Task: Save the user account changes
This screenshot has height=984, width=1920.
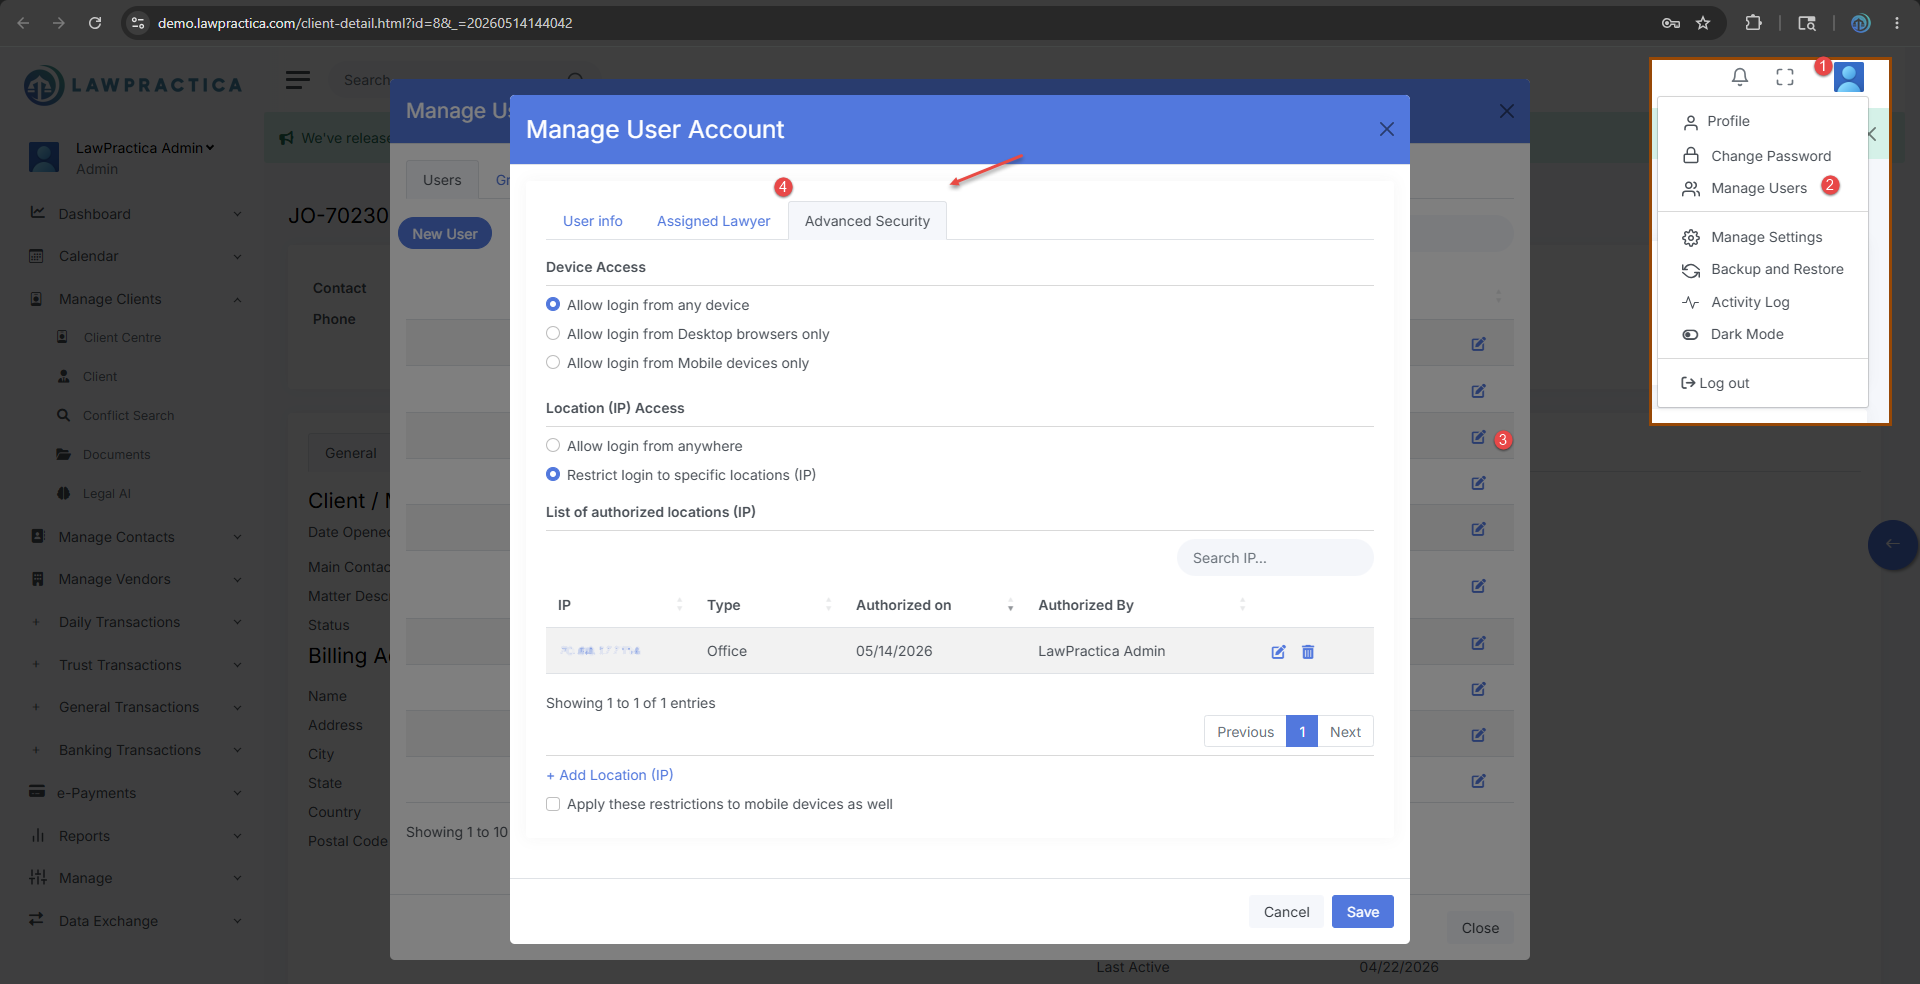Action: (1362, 912)
